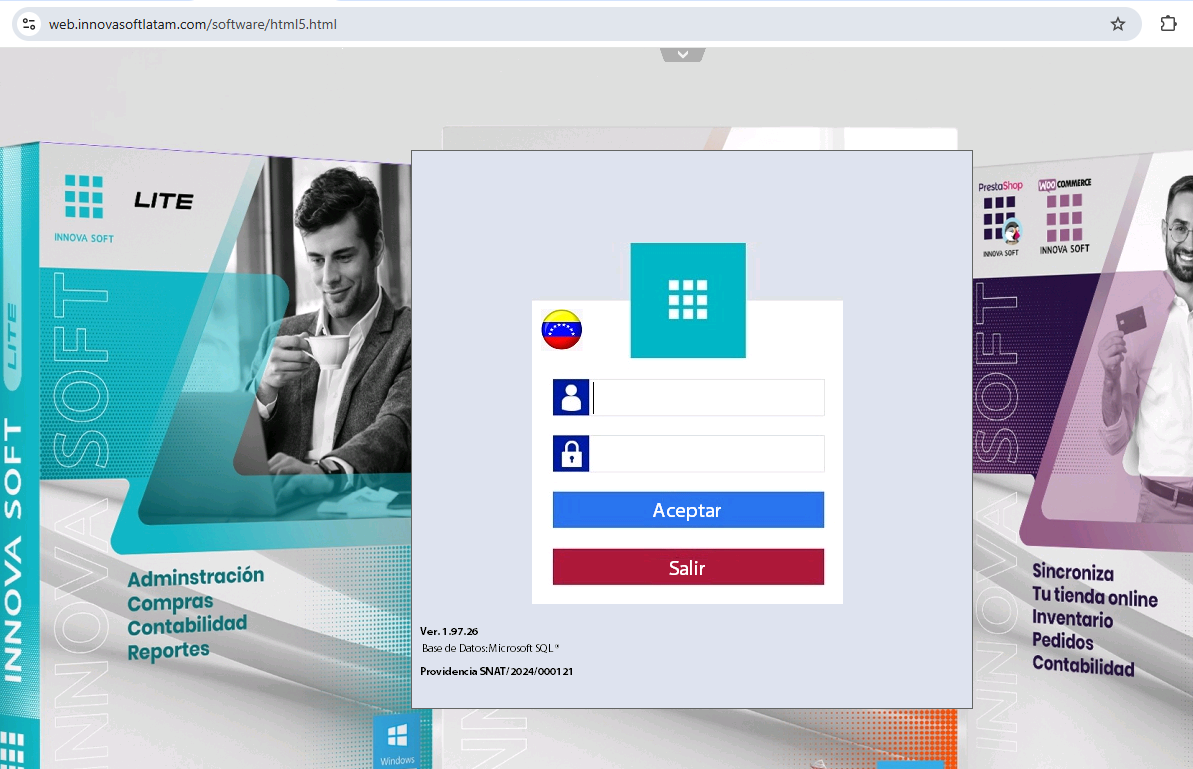This screenshot has height=769, width=1193.
Task: Open the browser extensions puzzle icon
Action: [x=1168, y=24]
